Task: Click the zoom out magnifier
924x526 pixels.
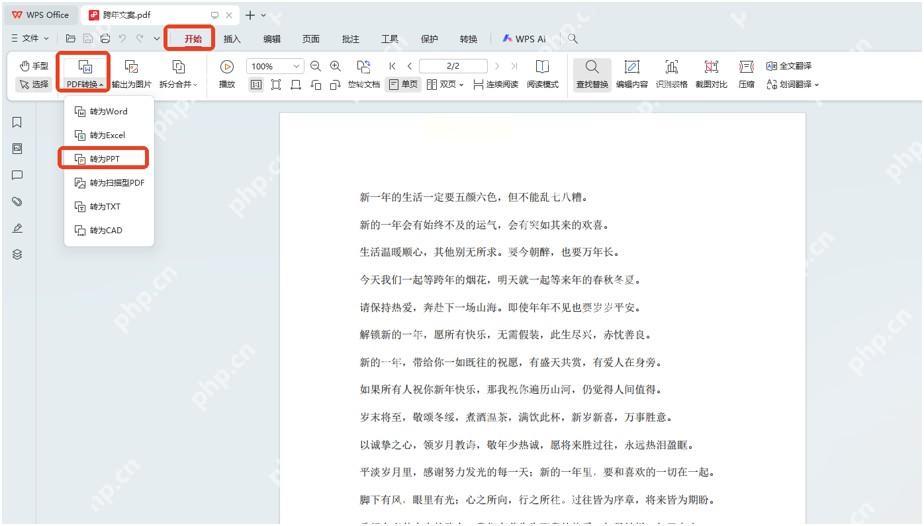Action: pos(315,66)
